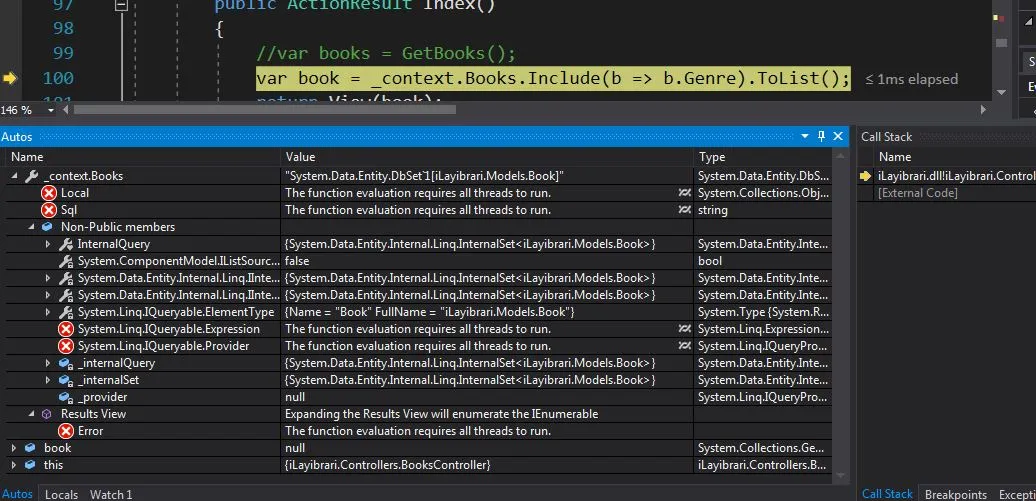Screen dimensions: 1036x501
Task: Click the book variable cube icon
Action: (30, 447)
